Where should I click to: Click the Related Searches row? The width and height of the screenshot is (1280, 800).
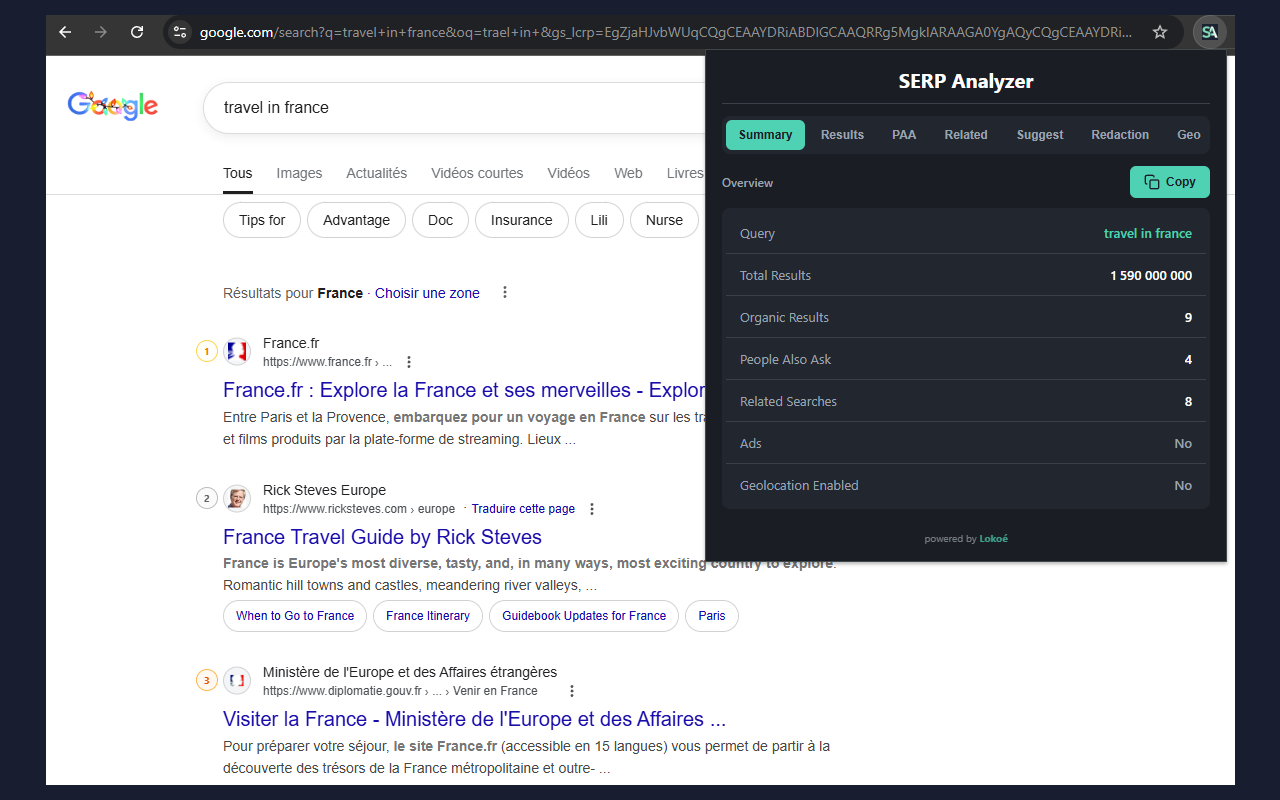tap(966, 401)
